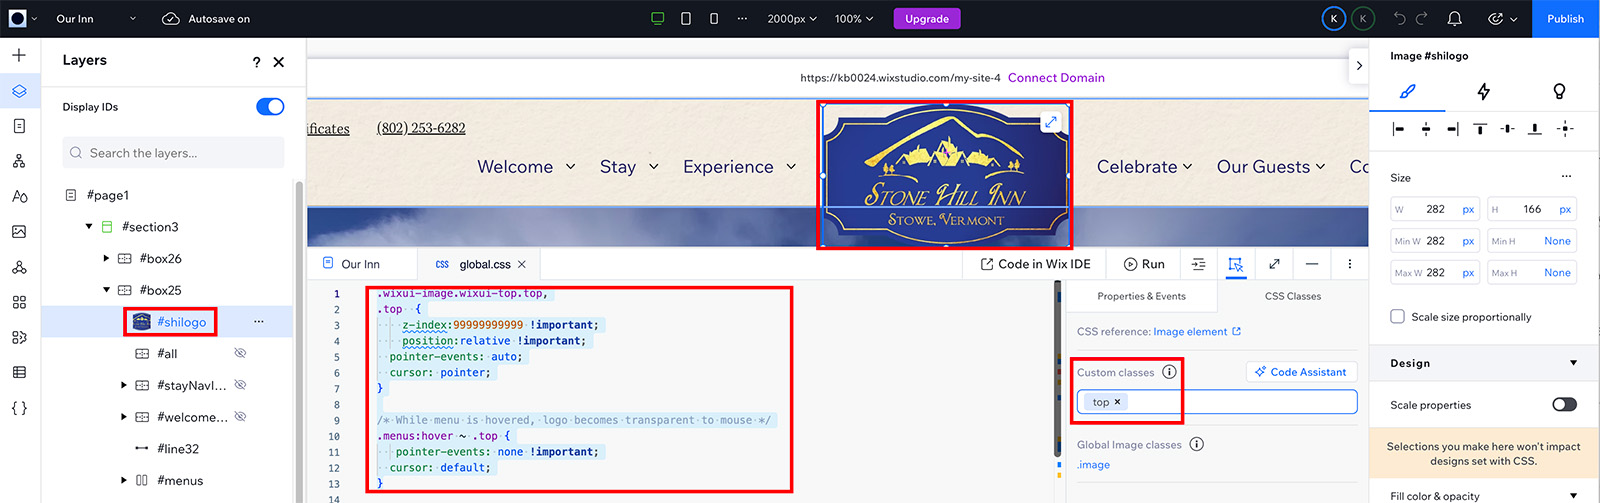Screen dimensions: 1600x503
Task: Expand the #menus layer
Action: click(x=124, y=481)
